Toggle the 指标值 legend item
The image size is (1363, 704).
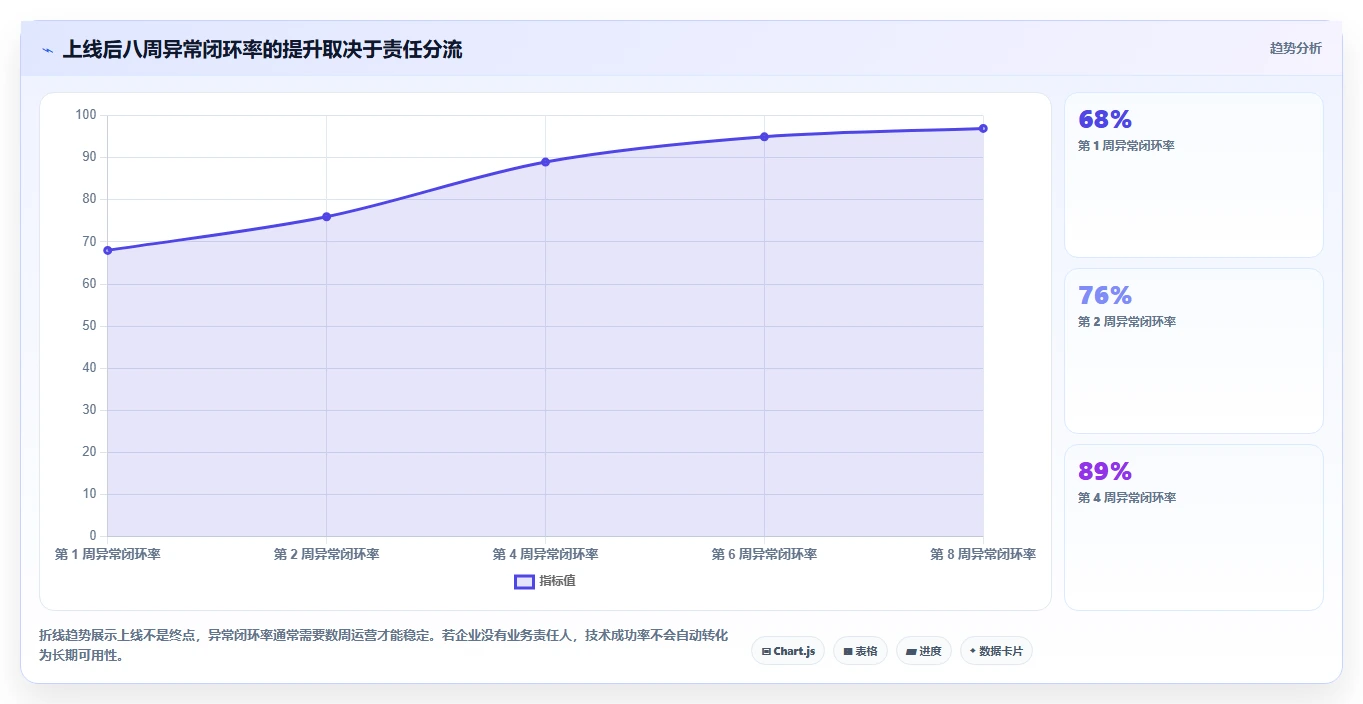545,581
